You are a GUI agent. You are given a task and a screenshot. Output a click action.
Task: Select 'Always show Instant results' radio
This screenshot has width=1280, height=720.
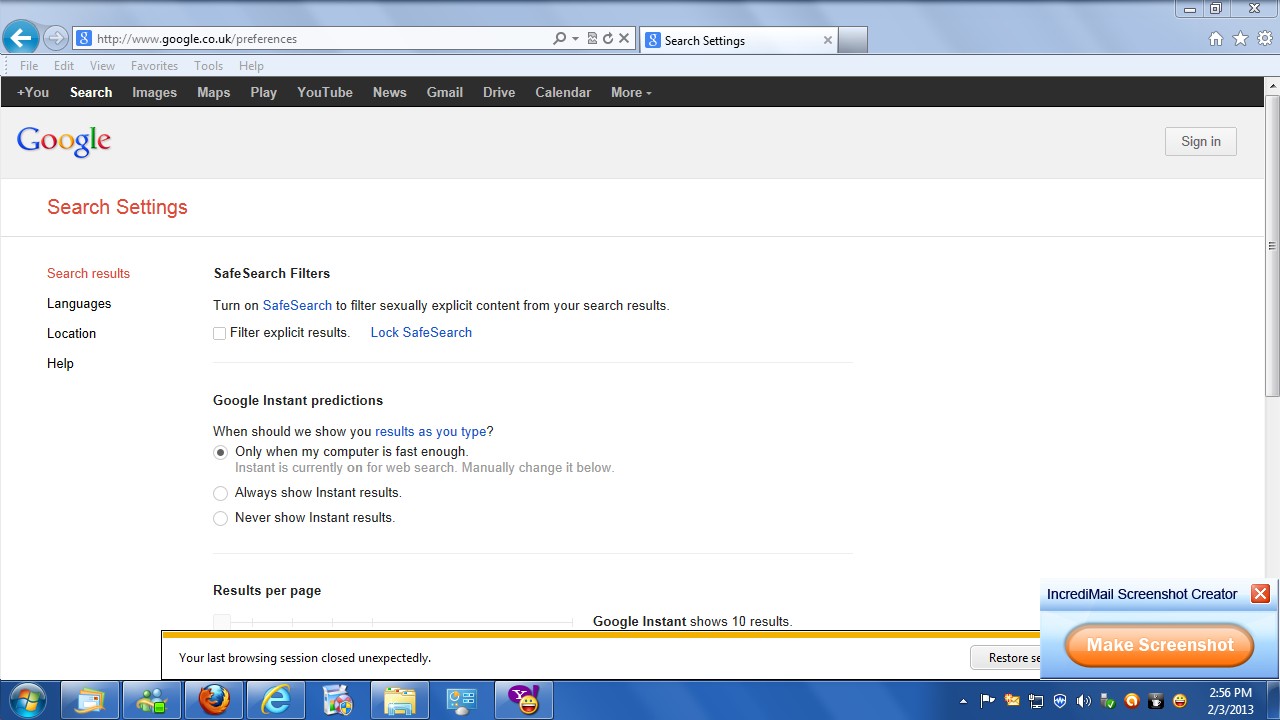click(220, 493)
